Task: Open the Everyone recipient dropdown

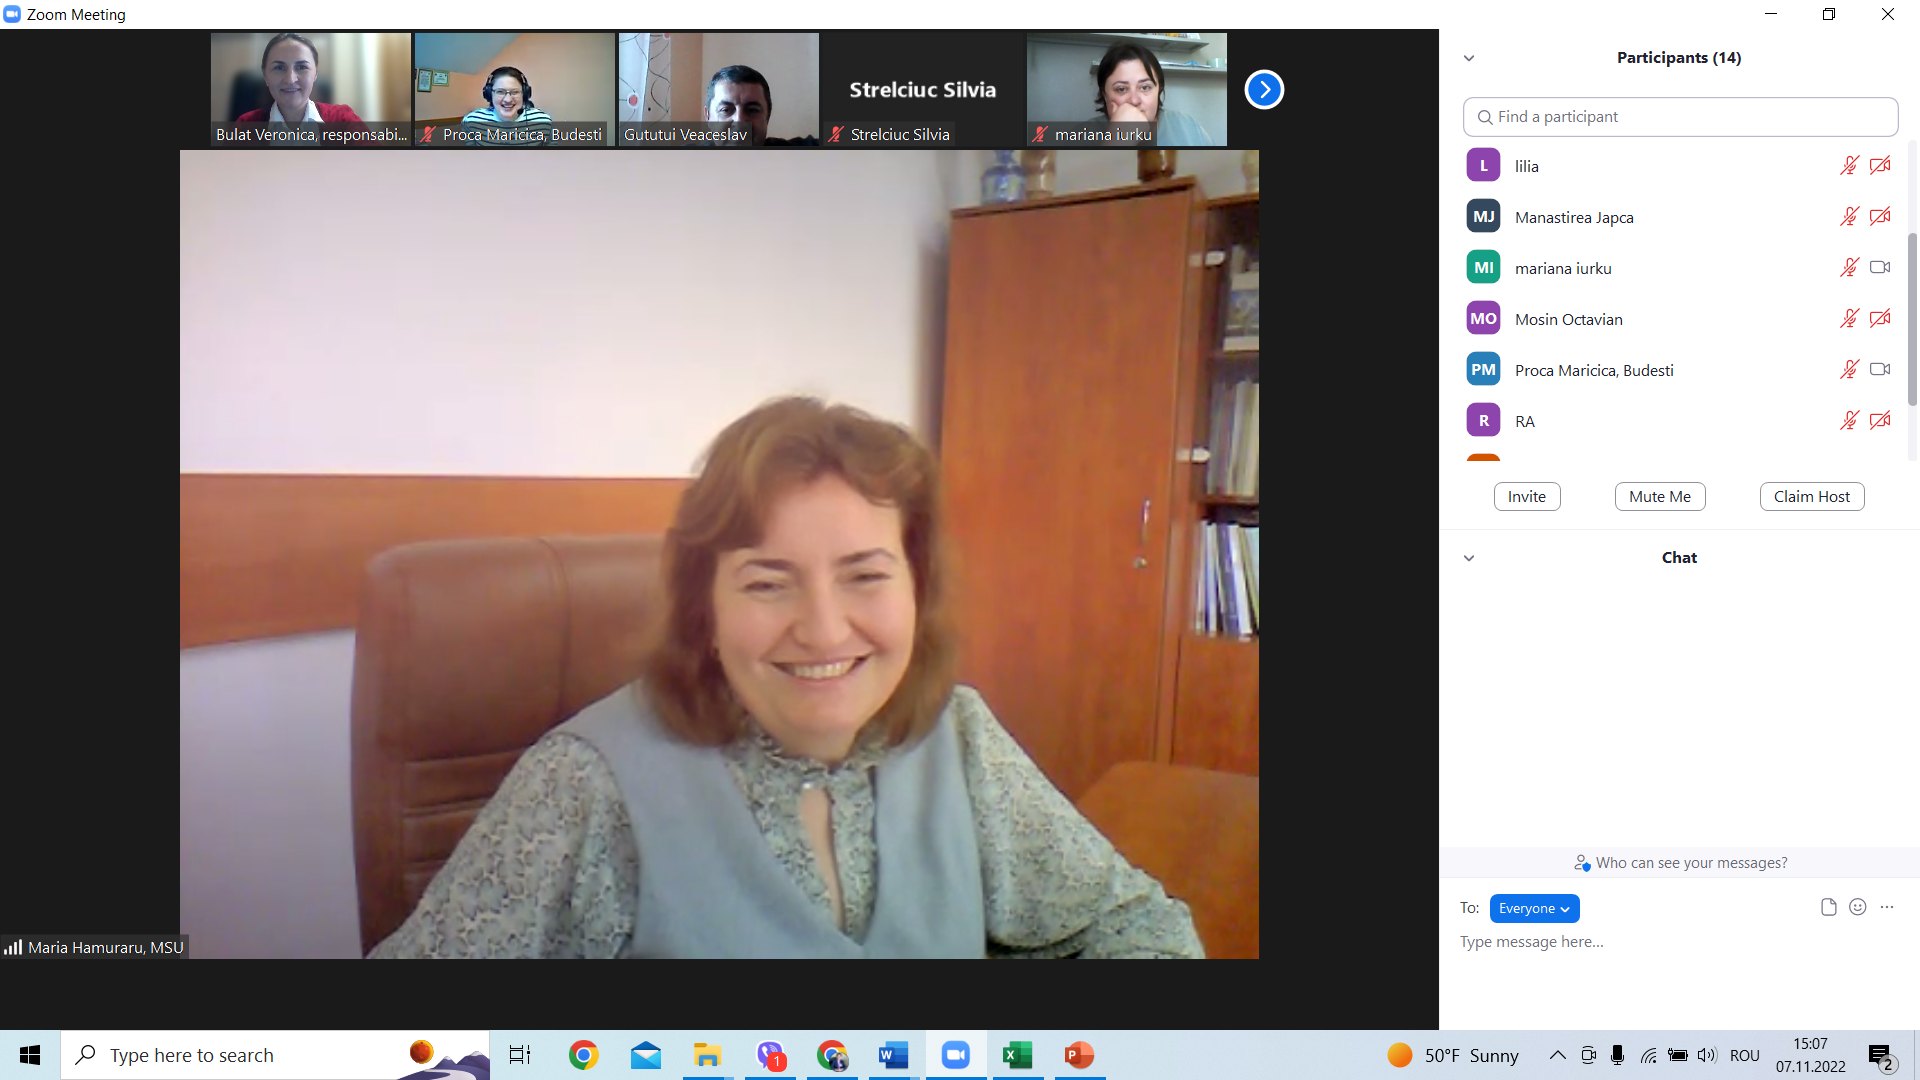Action: click(1534, 908)
